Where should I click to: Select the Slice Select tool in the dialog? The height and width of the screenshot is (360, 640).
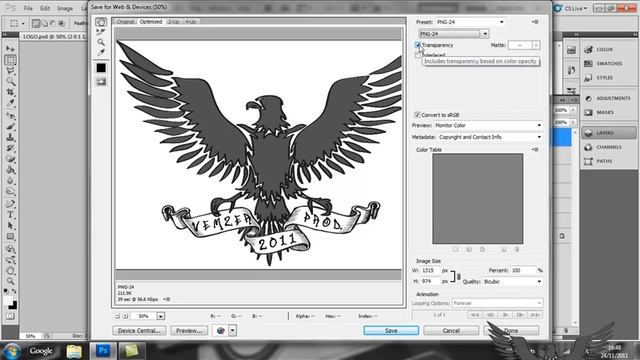(101, 32)
